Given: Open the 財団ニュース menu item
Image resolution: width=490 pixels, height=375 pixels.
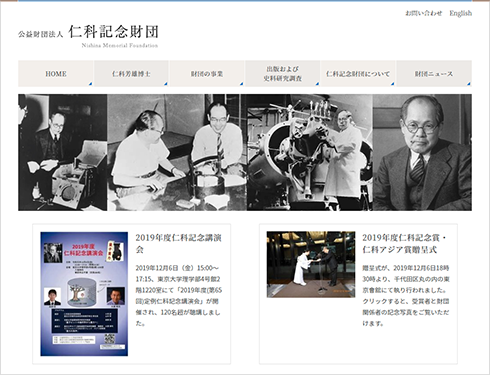Looking at the screenshot, I should [434, 74].
